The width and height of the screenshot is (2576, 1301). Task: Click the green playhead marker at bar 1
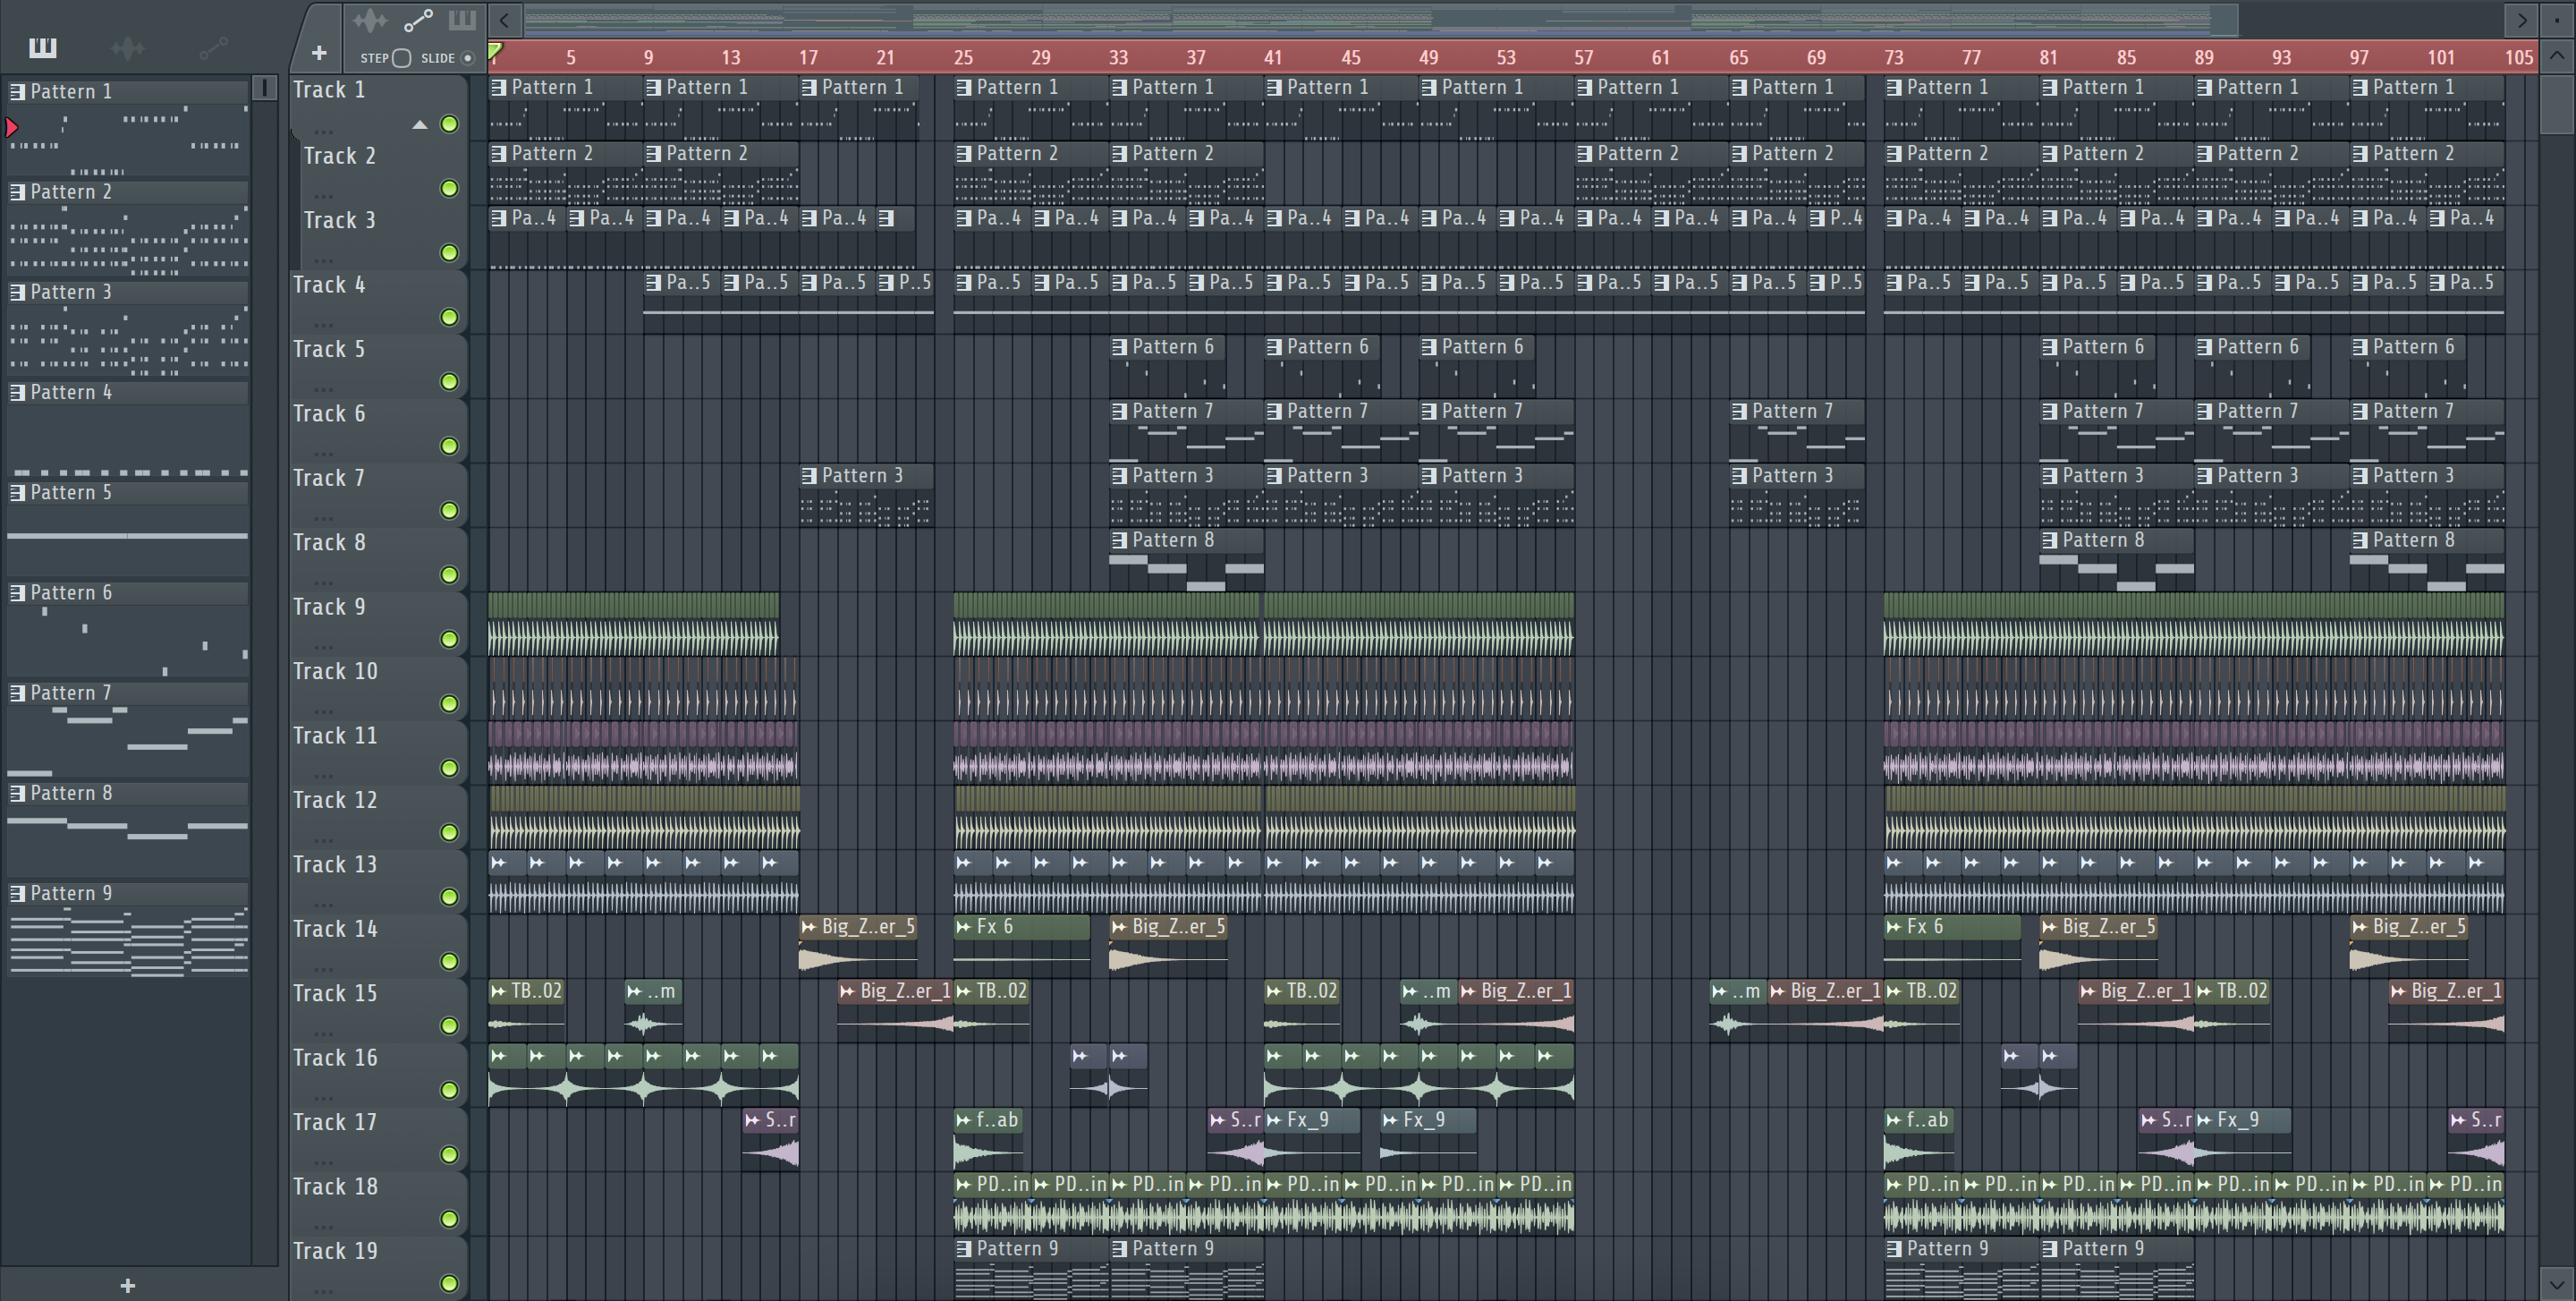(495, 50)
